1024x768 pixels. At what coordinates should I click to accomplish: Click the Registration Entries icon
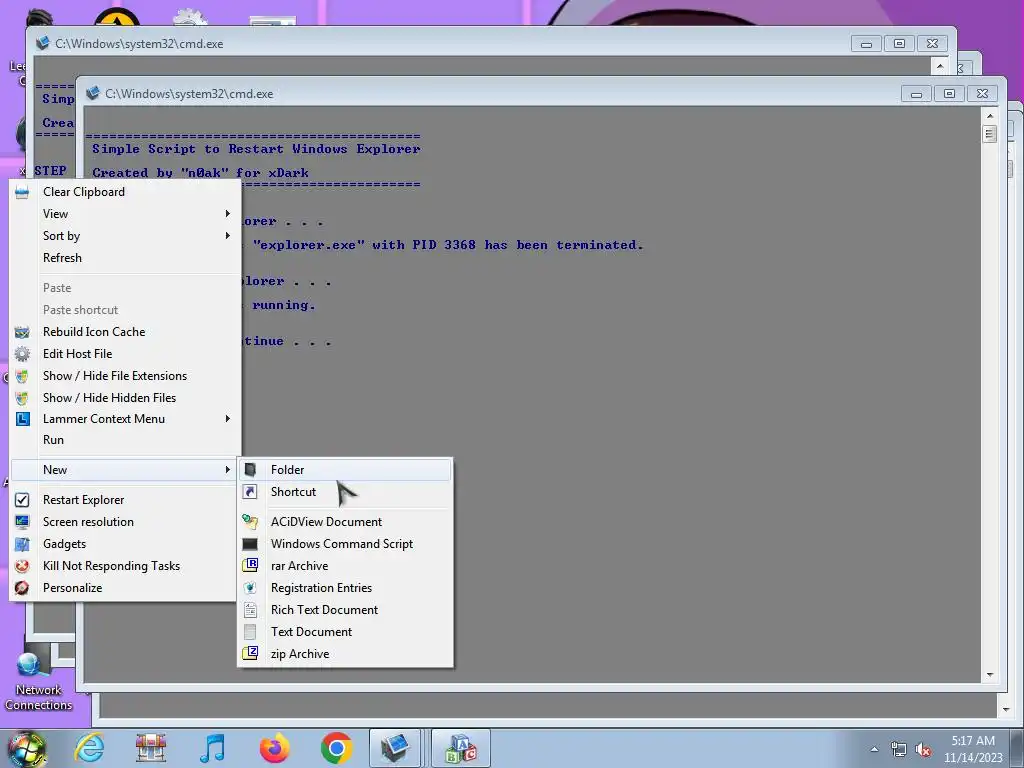[250, 588]
